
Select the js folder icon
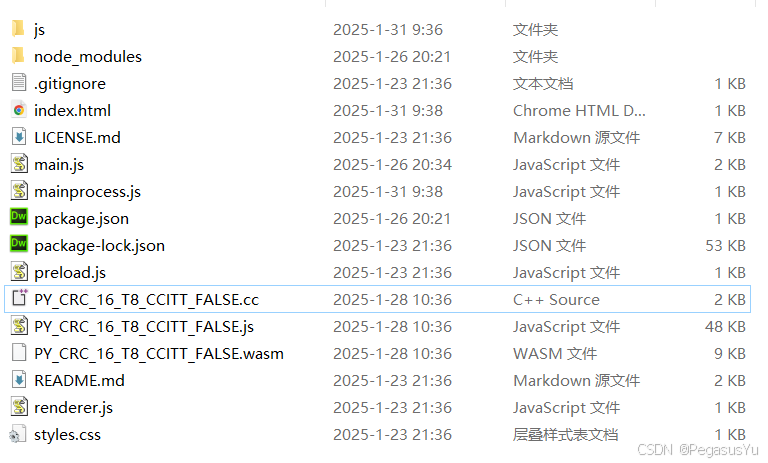tap(19, 28)
